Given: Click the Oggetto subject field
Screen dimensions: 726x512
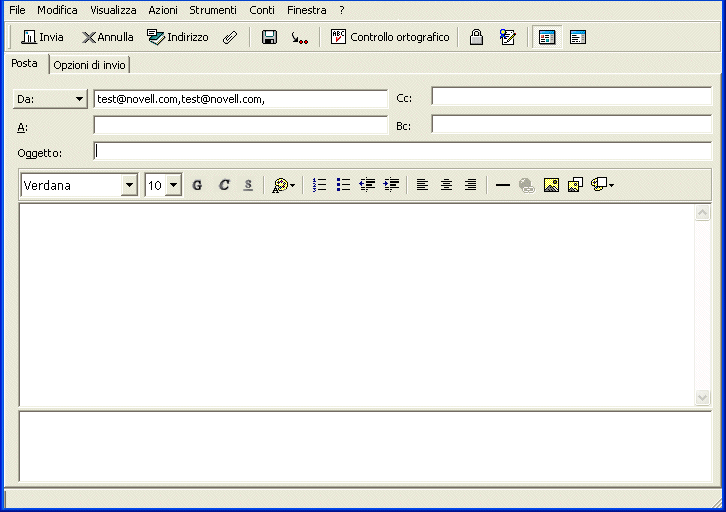Looking at the screenshot, I should pos(402,151).
